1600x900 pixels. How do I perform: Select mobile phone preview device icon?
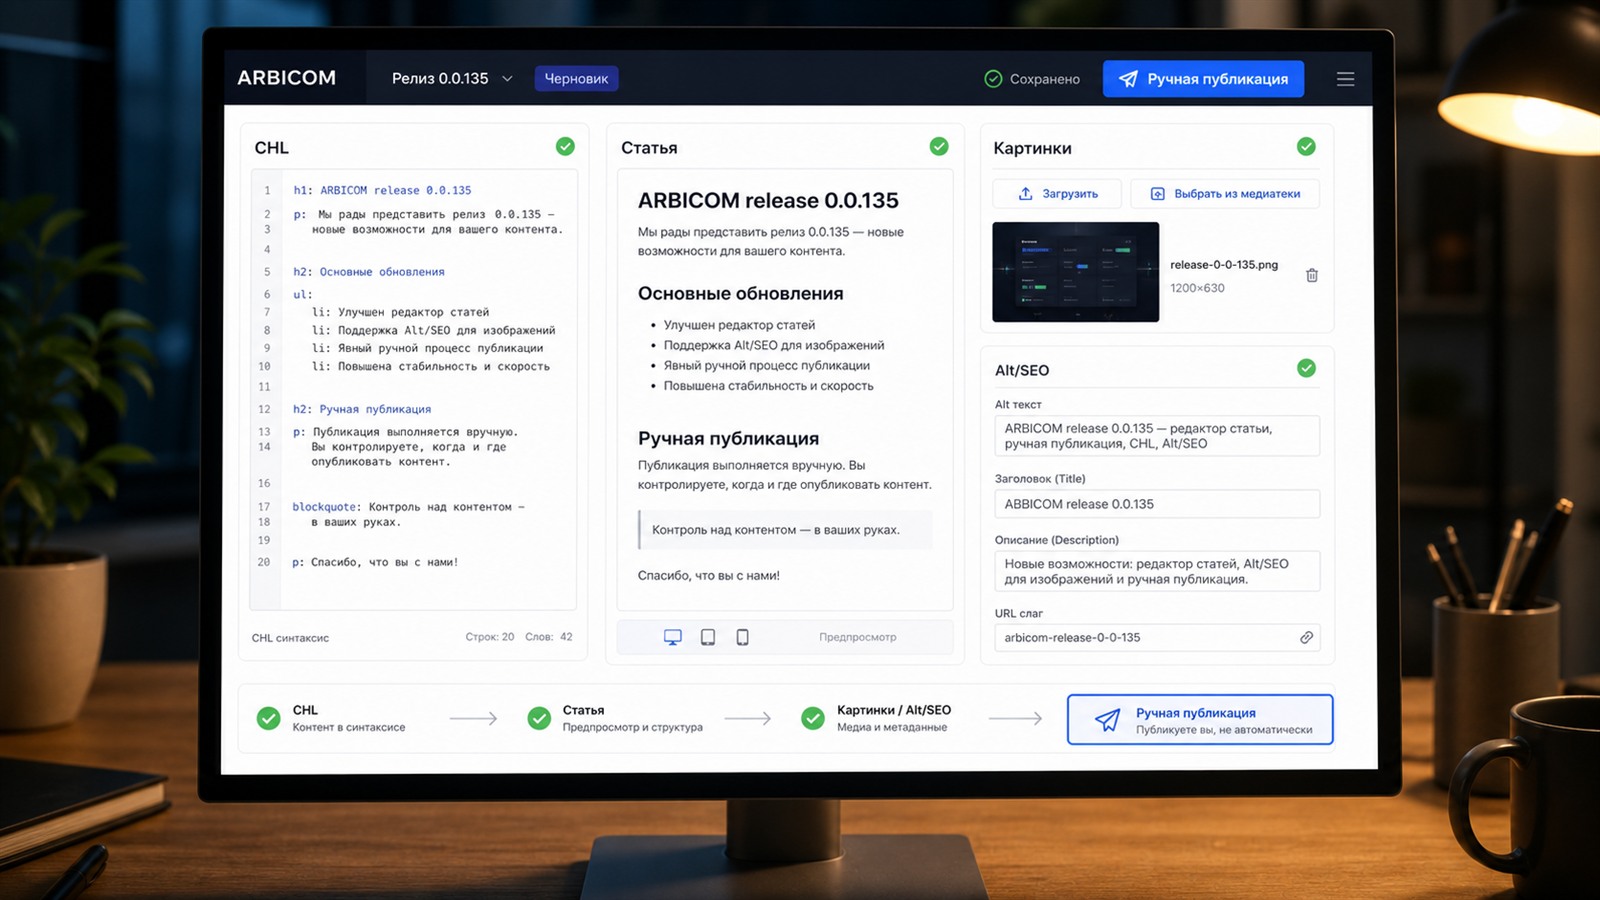[742, 637]
